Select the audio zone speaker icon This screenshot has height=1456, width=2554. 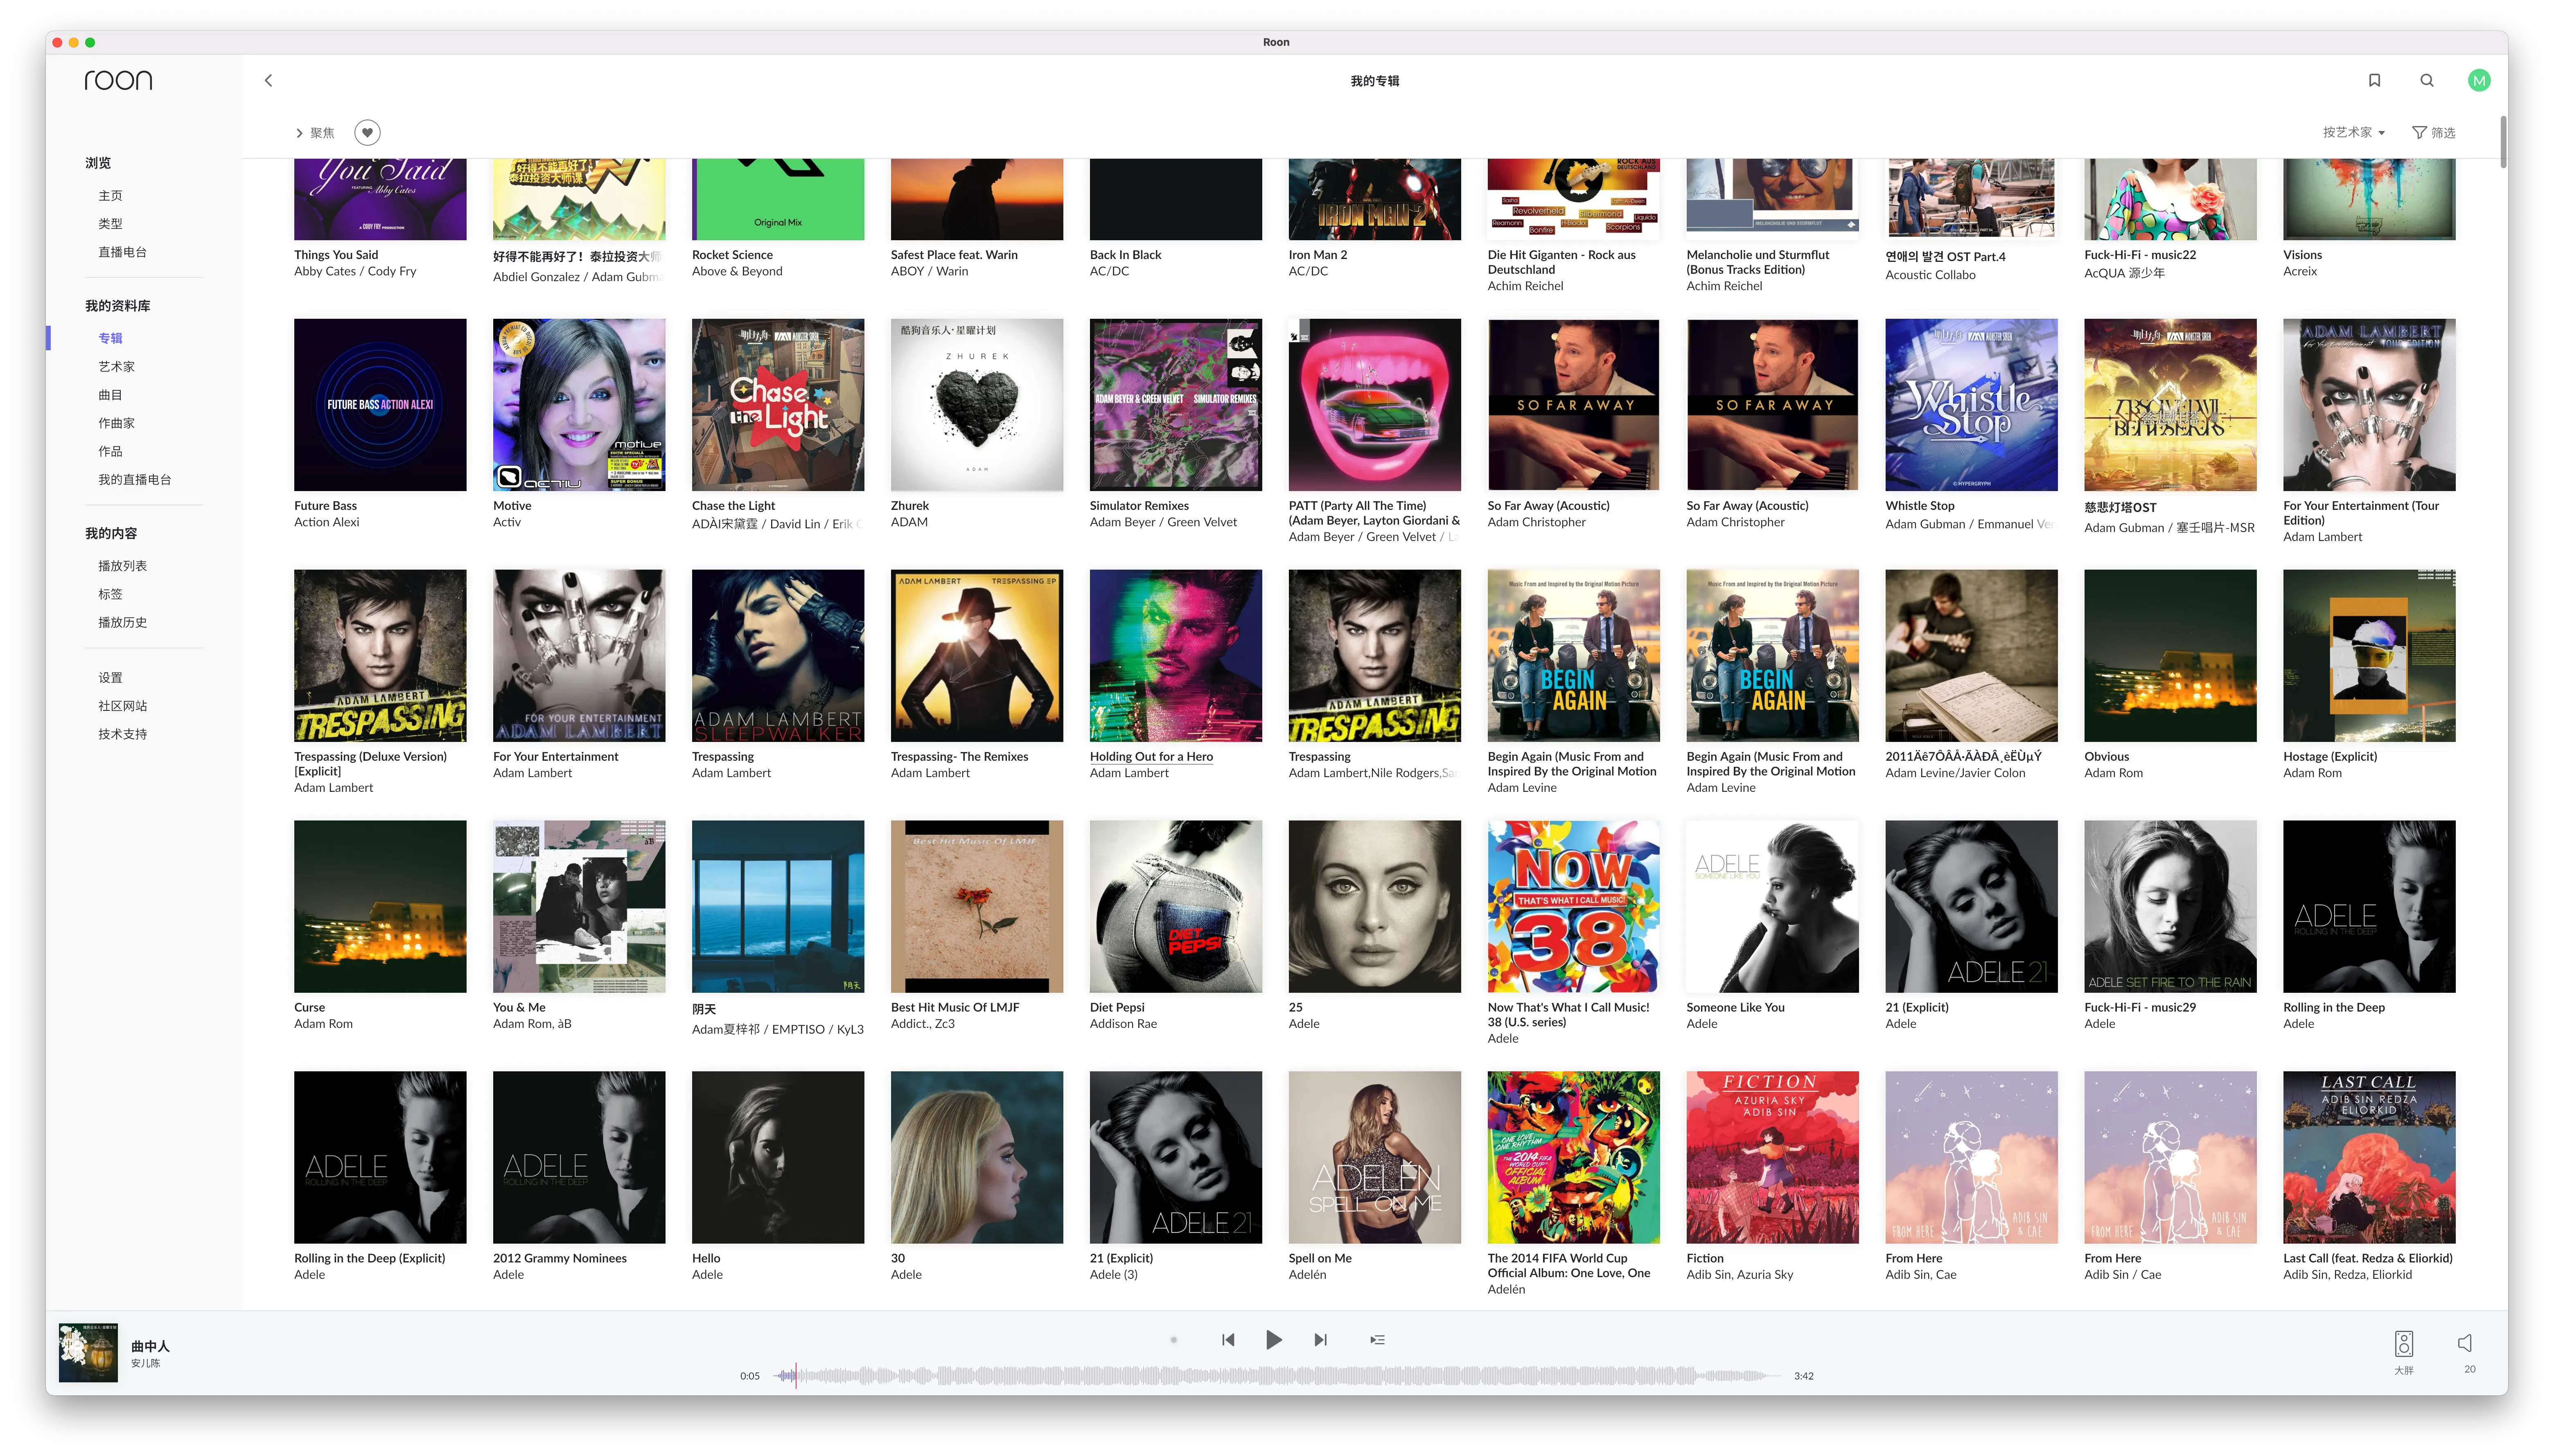click(x=2404, y=1343)
